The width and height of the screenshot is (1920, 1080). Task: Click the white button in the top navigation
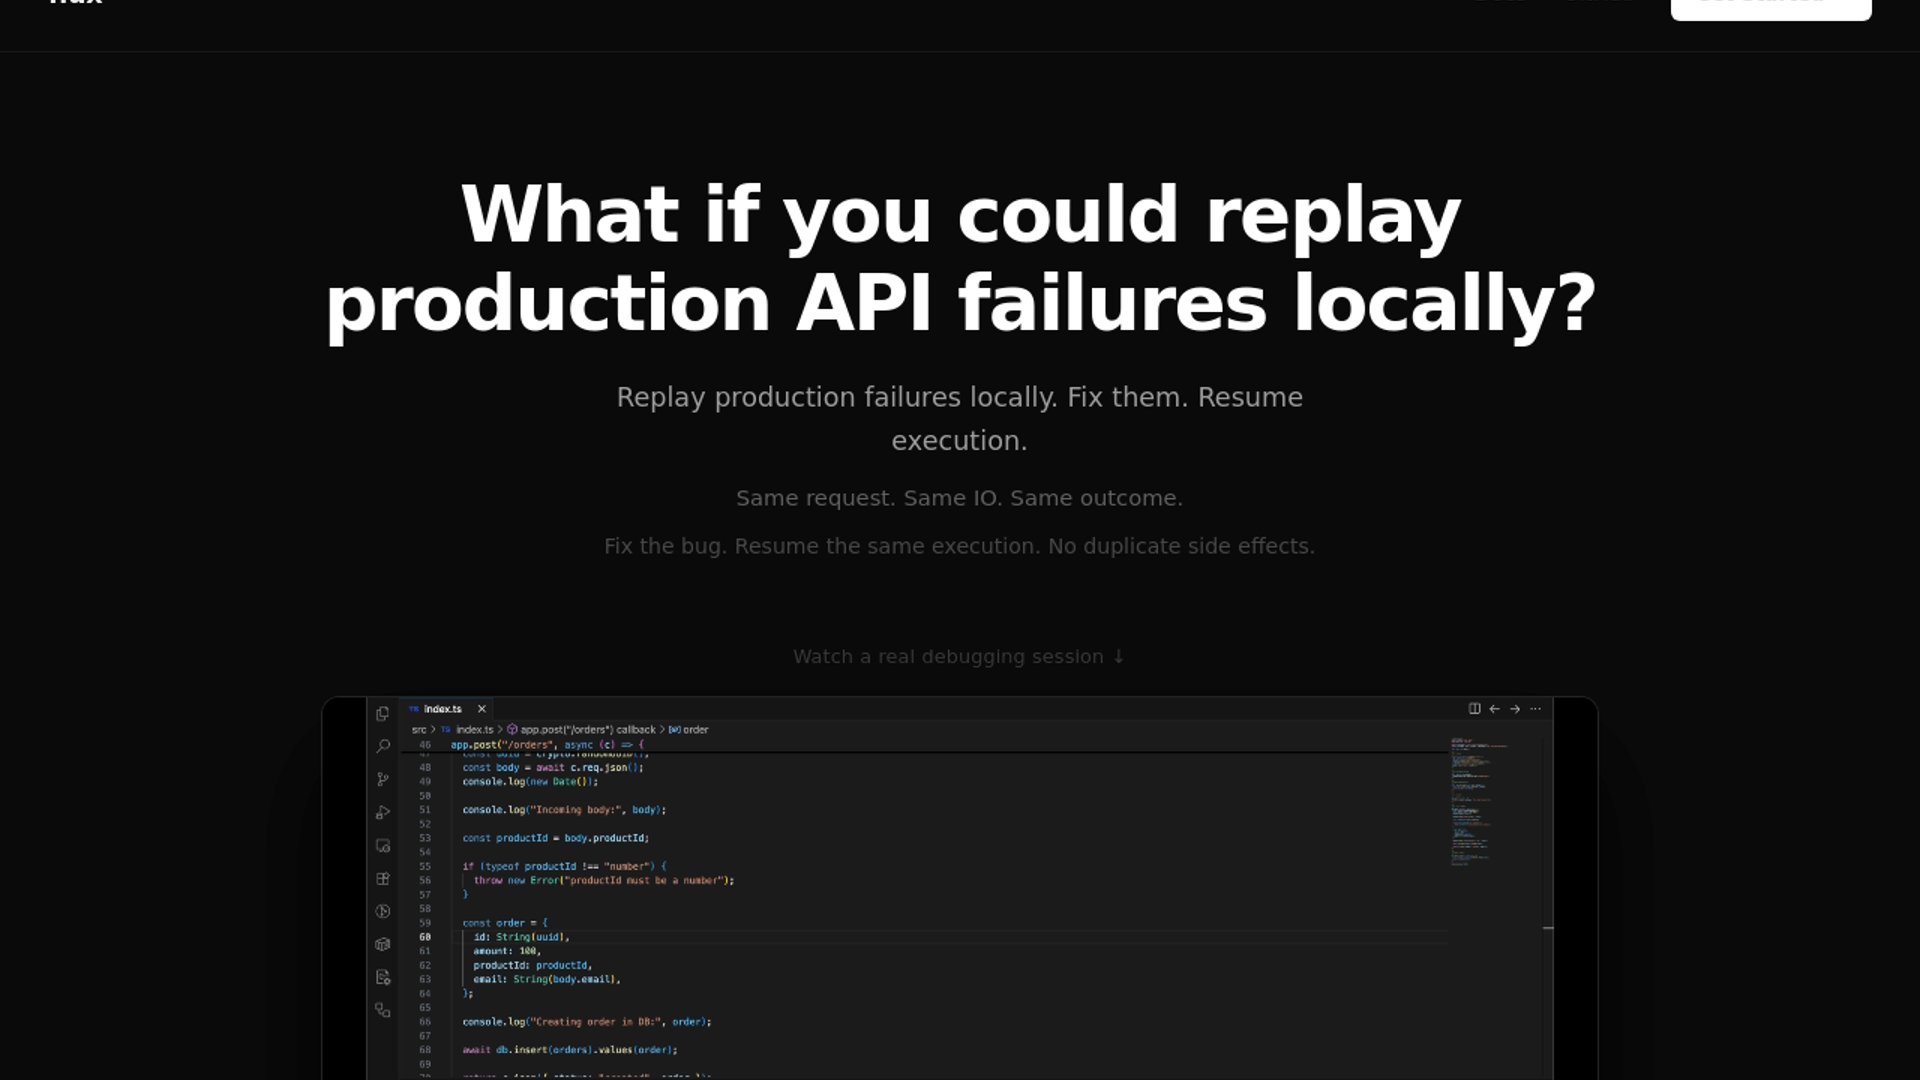1770,8
